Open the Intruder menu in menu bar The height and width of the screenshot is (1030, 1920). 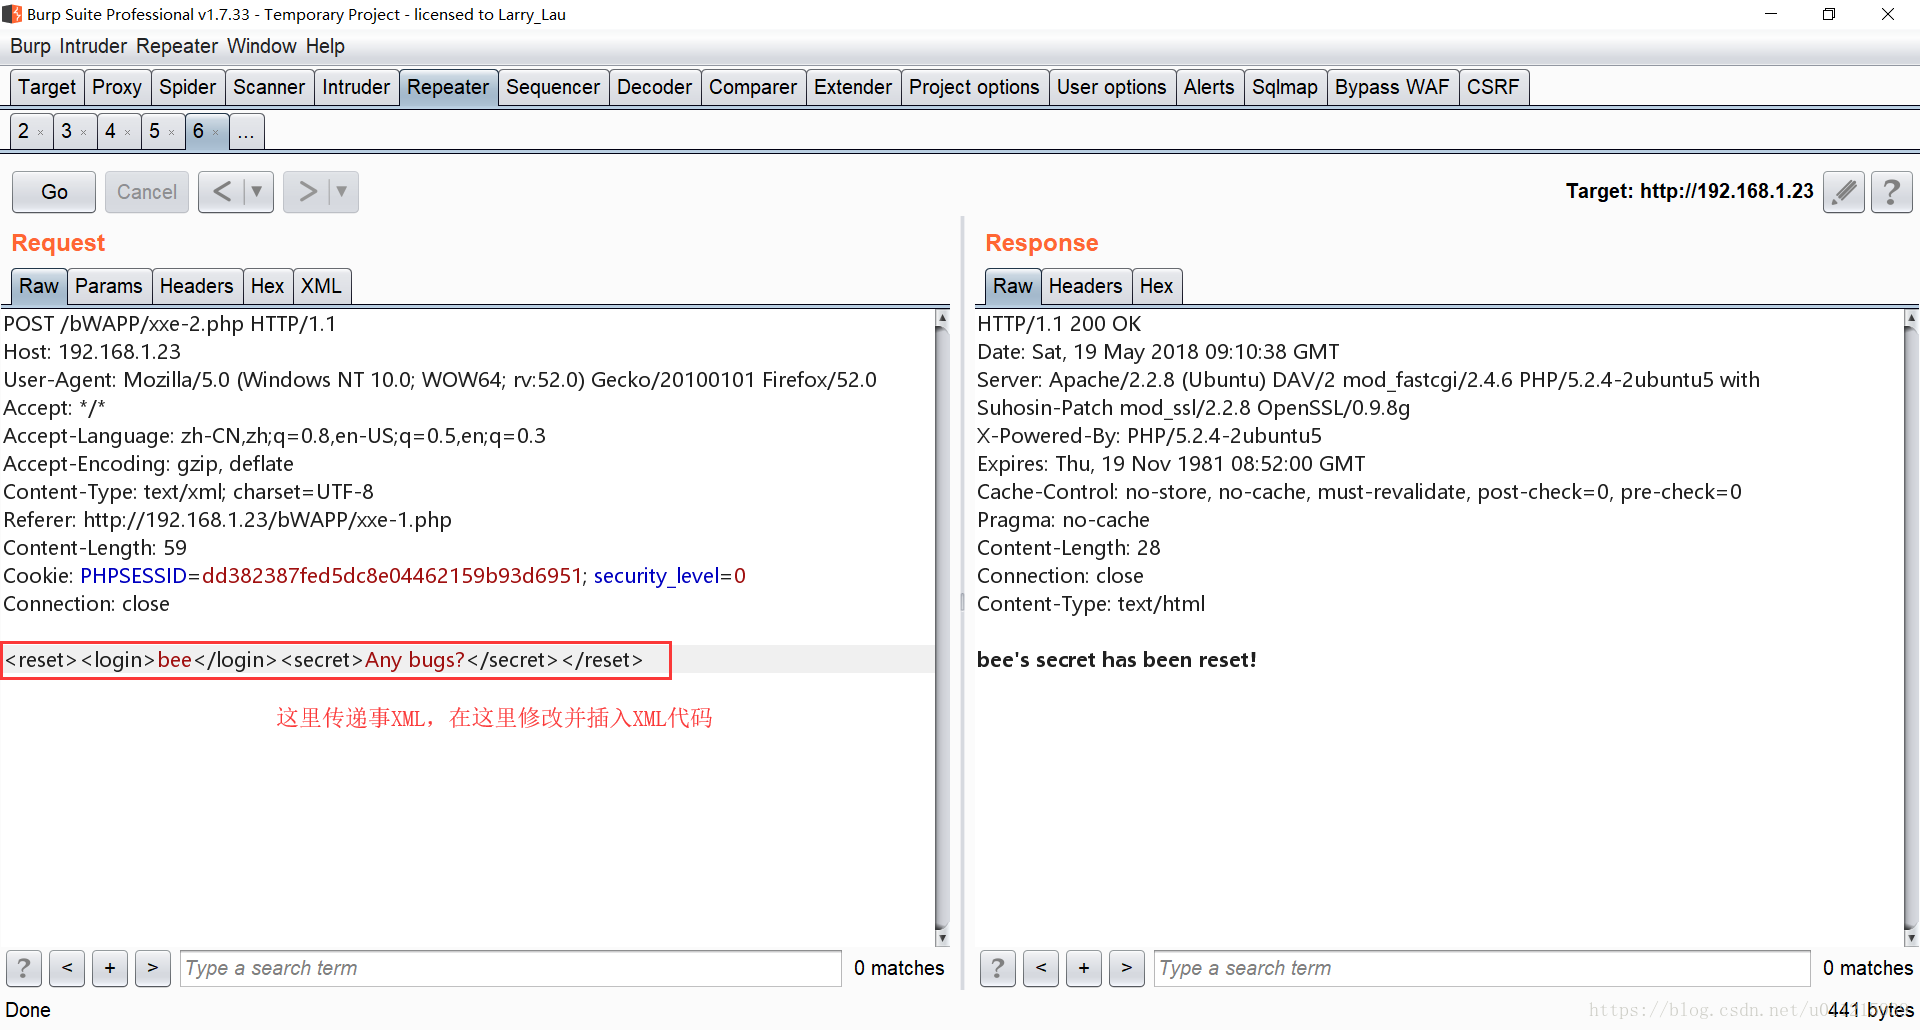[x=93, y=46]
